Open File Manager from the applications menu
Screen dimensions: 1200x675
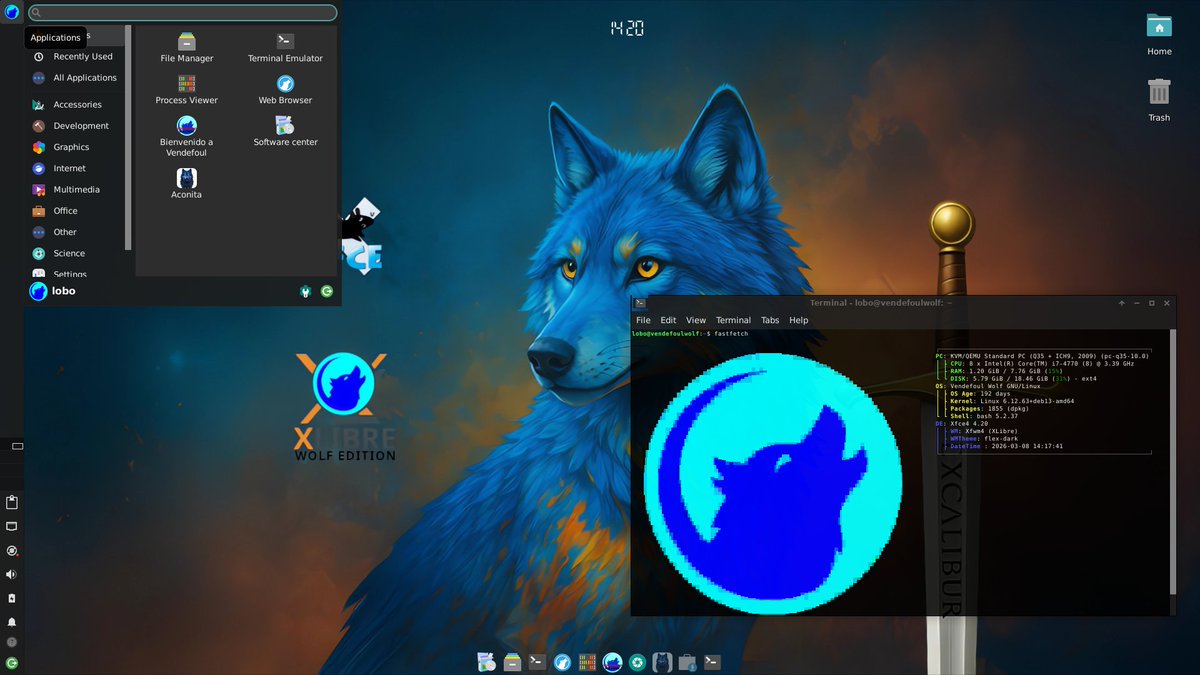187,47
